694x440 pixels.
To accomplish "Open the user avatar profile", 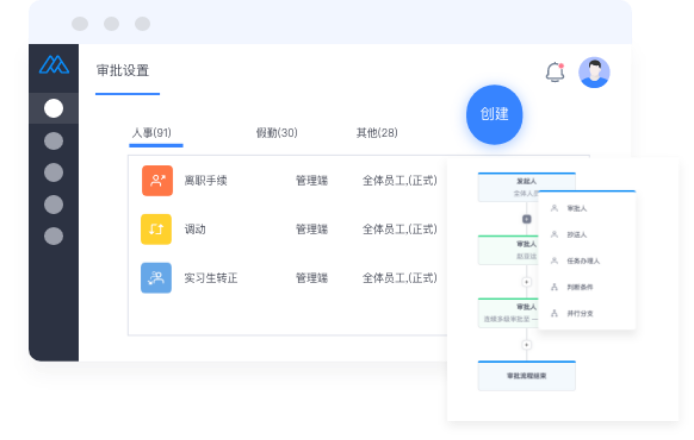I will pos(594,72).
